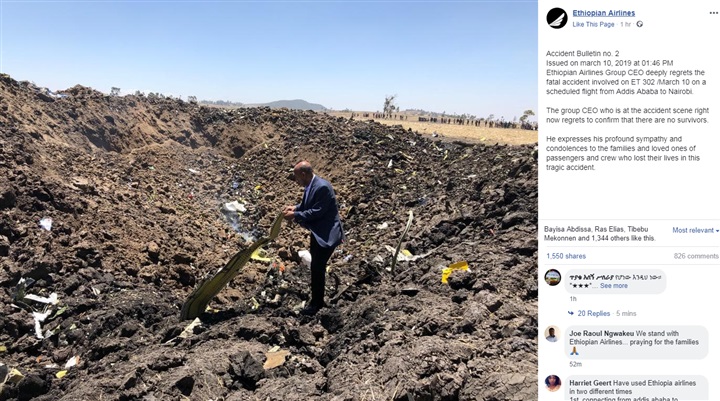Open the 826 comments count
The width and height of the screenshot is (720, 401).
[696, 256]
